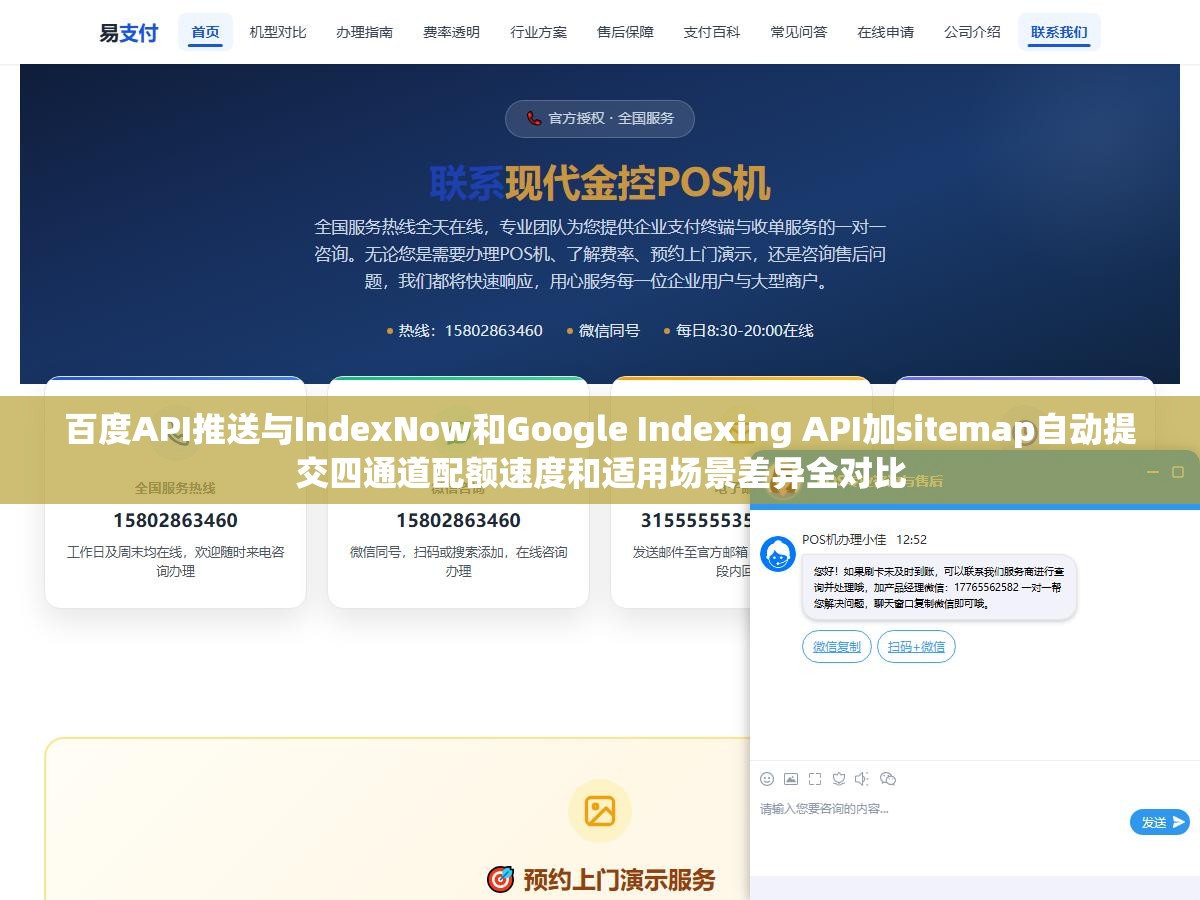Click the 3155555535 email card number

coord(696,520)
